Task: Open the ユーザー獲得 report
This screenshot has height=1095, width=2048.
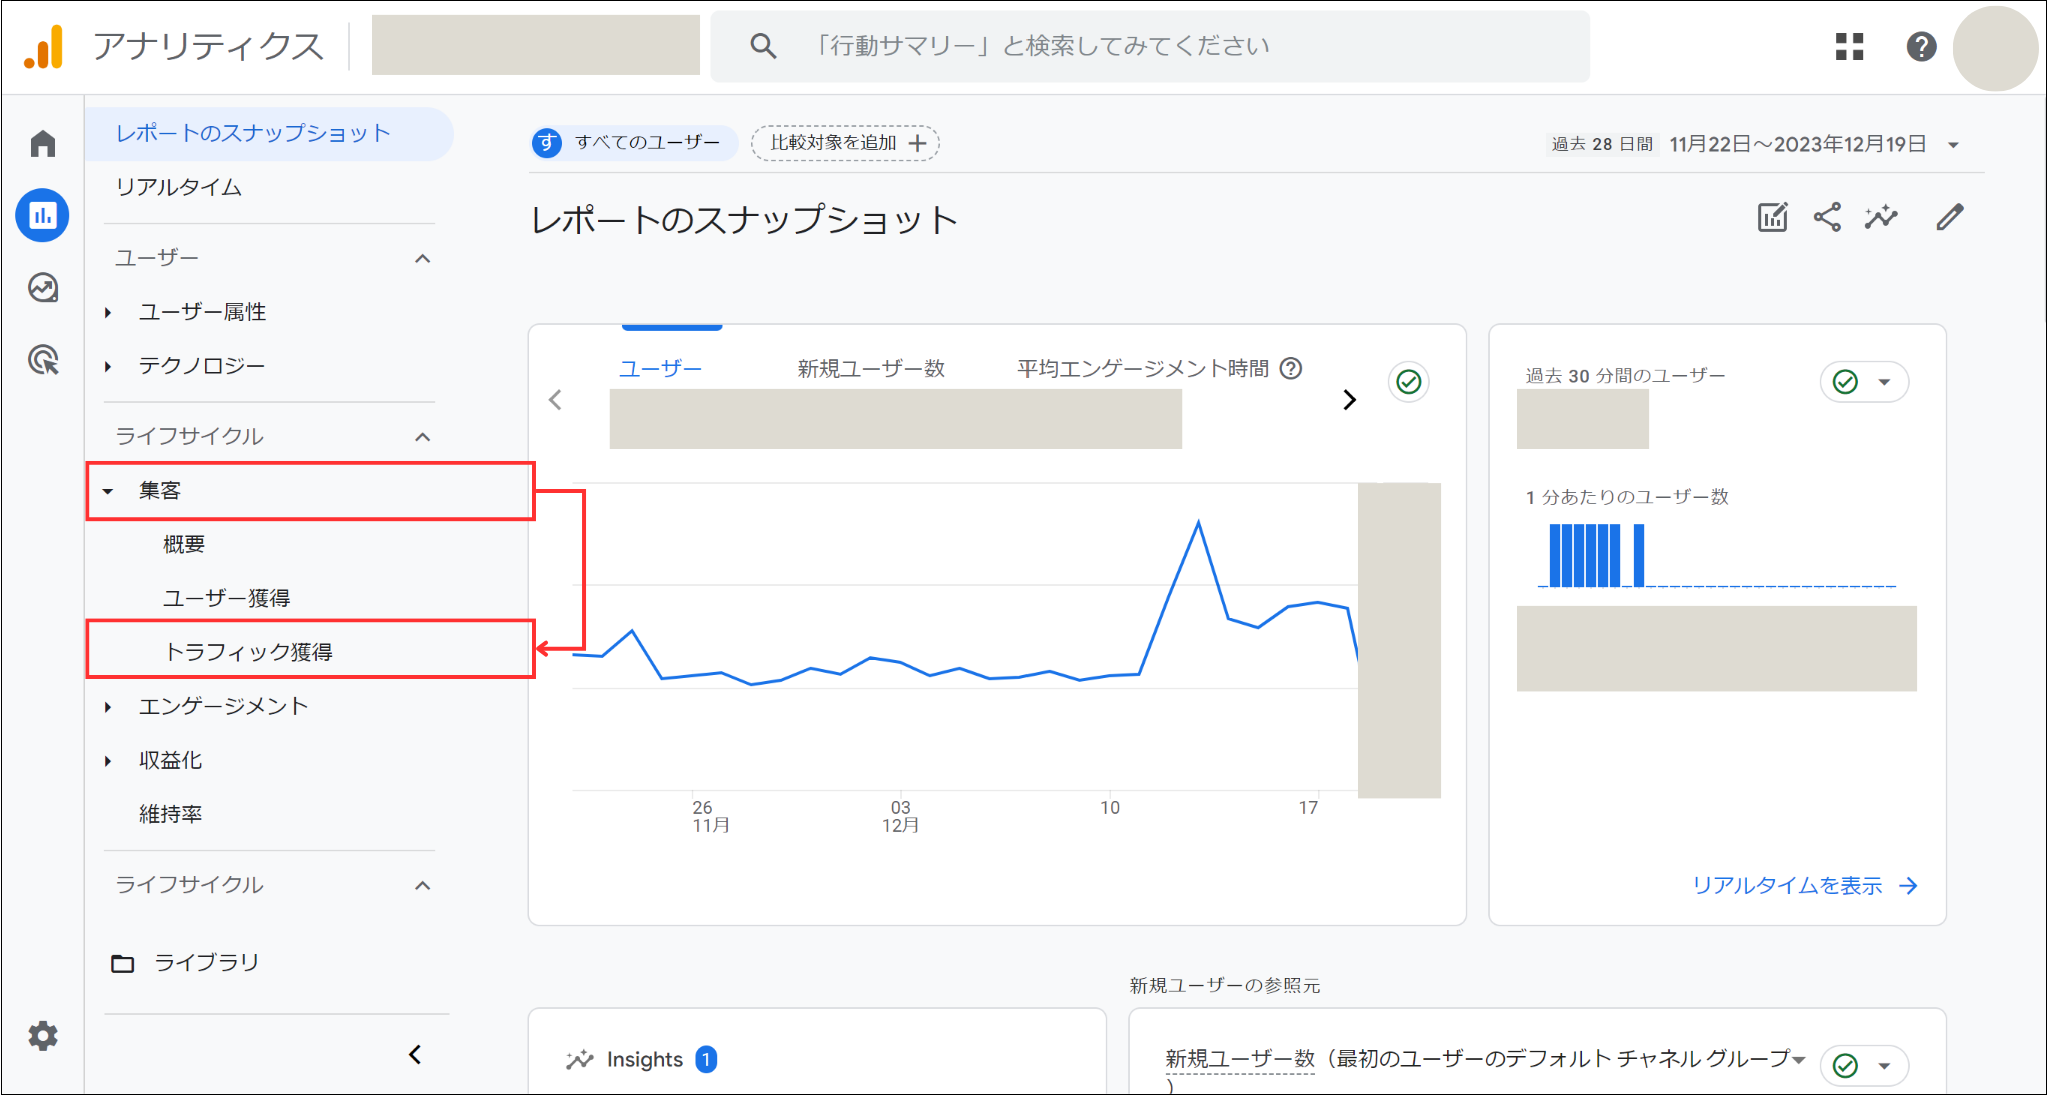Action: pos(226,598)
